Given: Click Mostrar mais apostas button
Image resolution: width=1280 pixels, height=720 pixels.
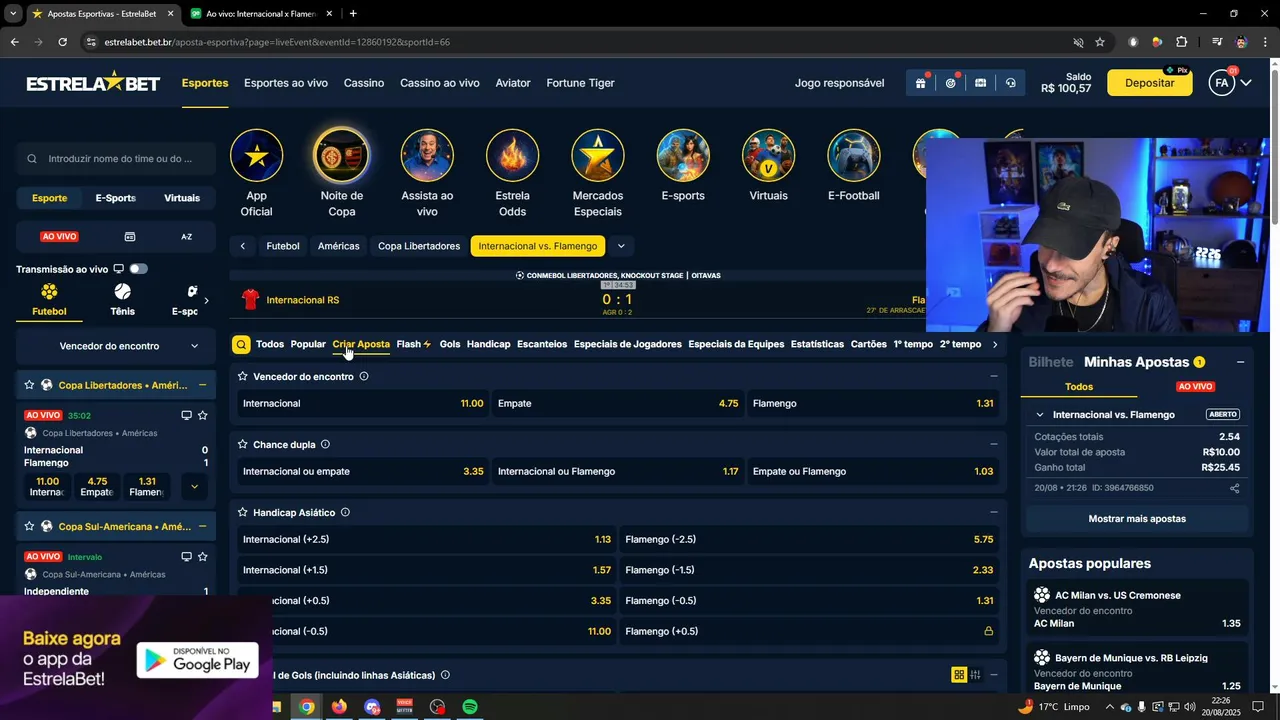Looking at the screenshot, I should [1137, 519].
